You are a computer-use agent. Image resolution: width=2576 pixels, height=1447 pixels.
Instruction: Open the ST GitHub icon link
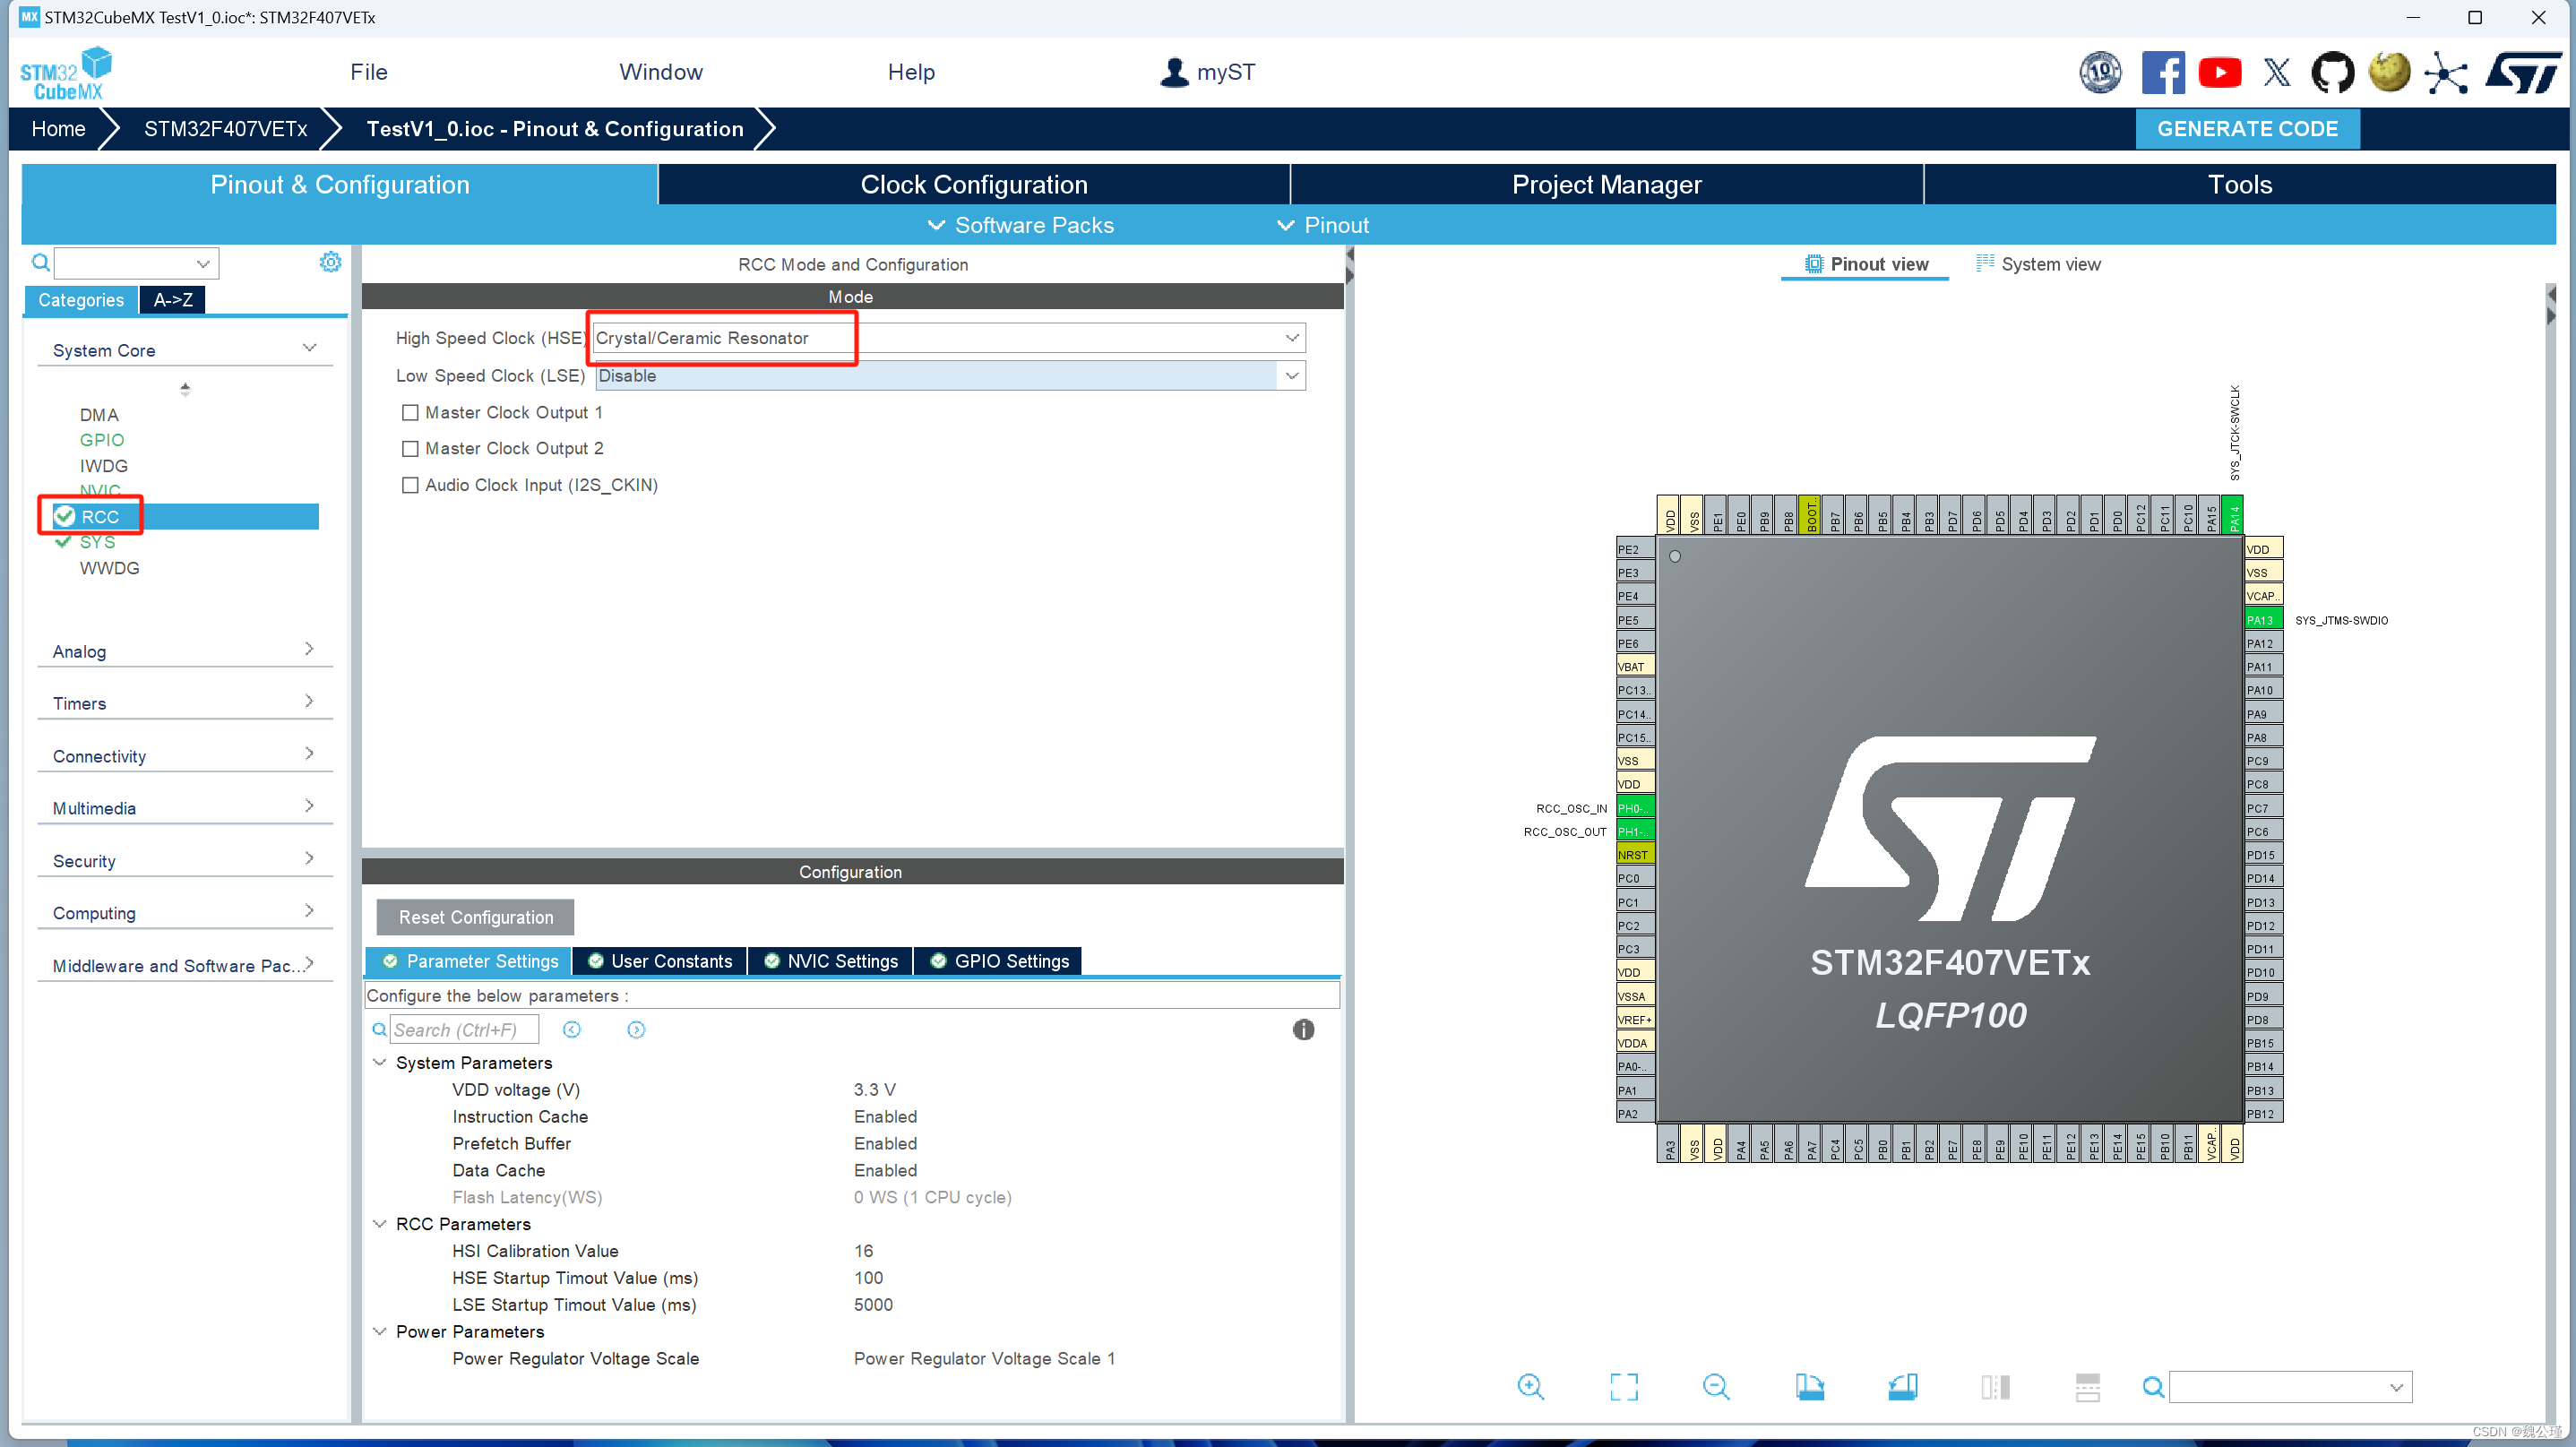point(2332,72)
